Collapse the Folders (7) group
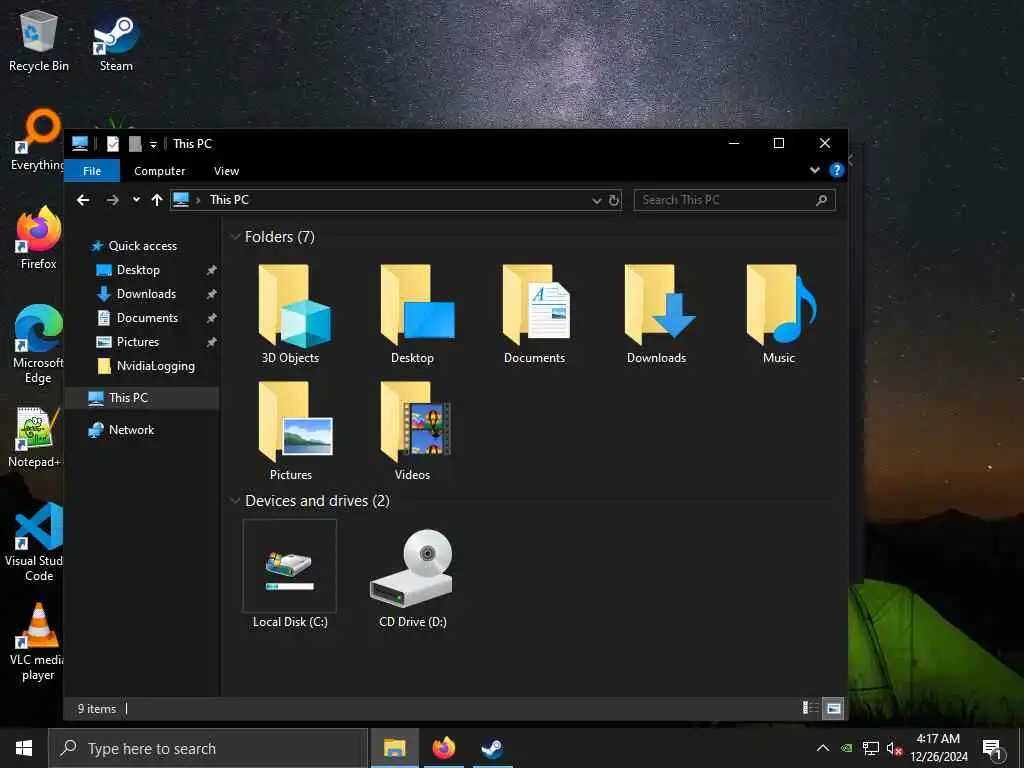Screen dimensions: 1024x768 pos(235,237)
